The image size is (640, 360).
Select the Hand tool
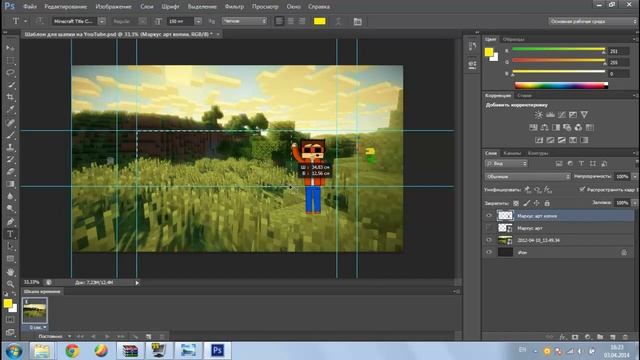[10, 271]
